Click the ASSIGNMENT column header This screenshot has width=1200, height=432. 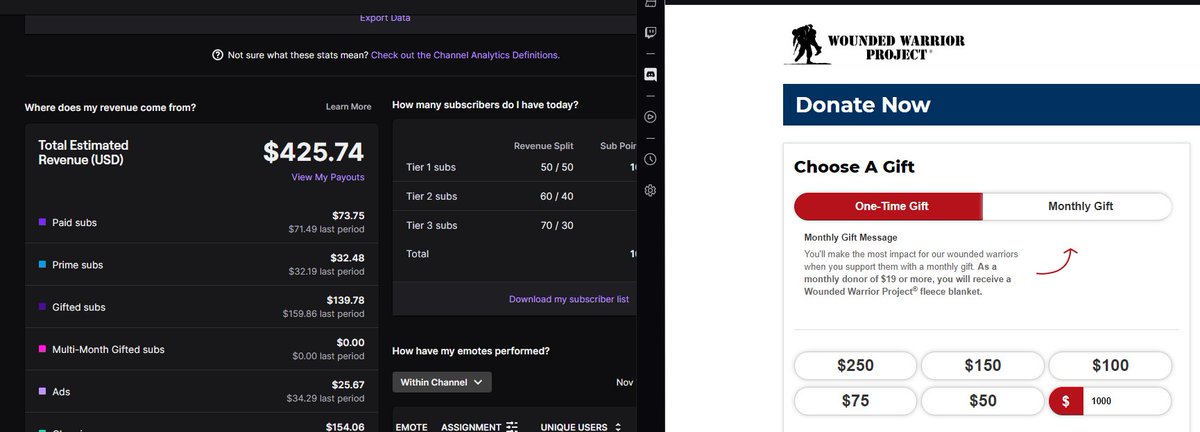(x=471, y=427)
